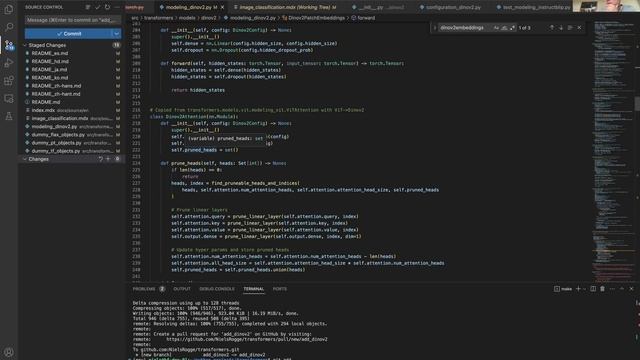The width and height of the screenshot is (640, 360).
Task: Expand the replace toggle arrow in the find widget
Action: point(435,28)
